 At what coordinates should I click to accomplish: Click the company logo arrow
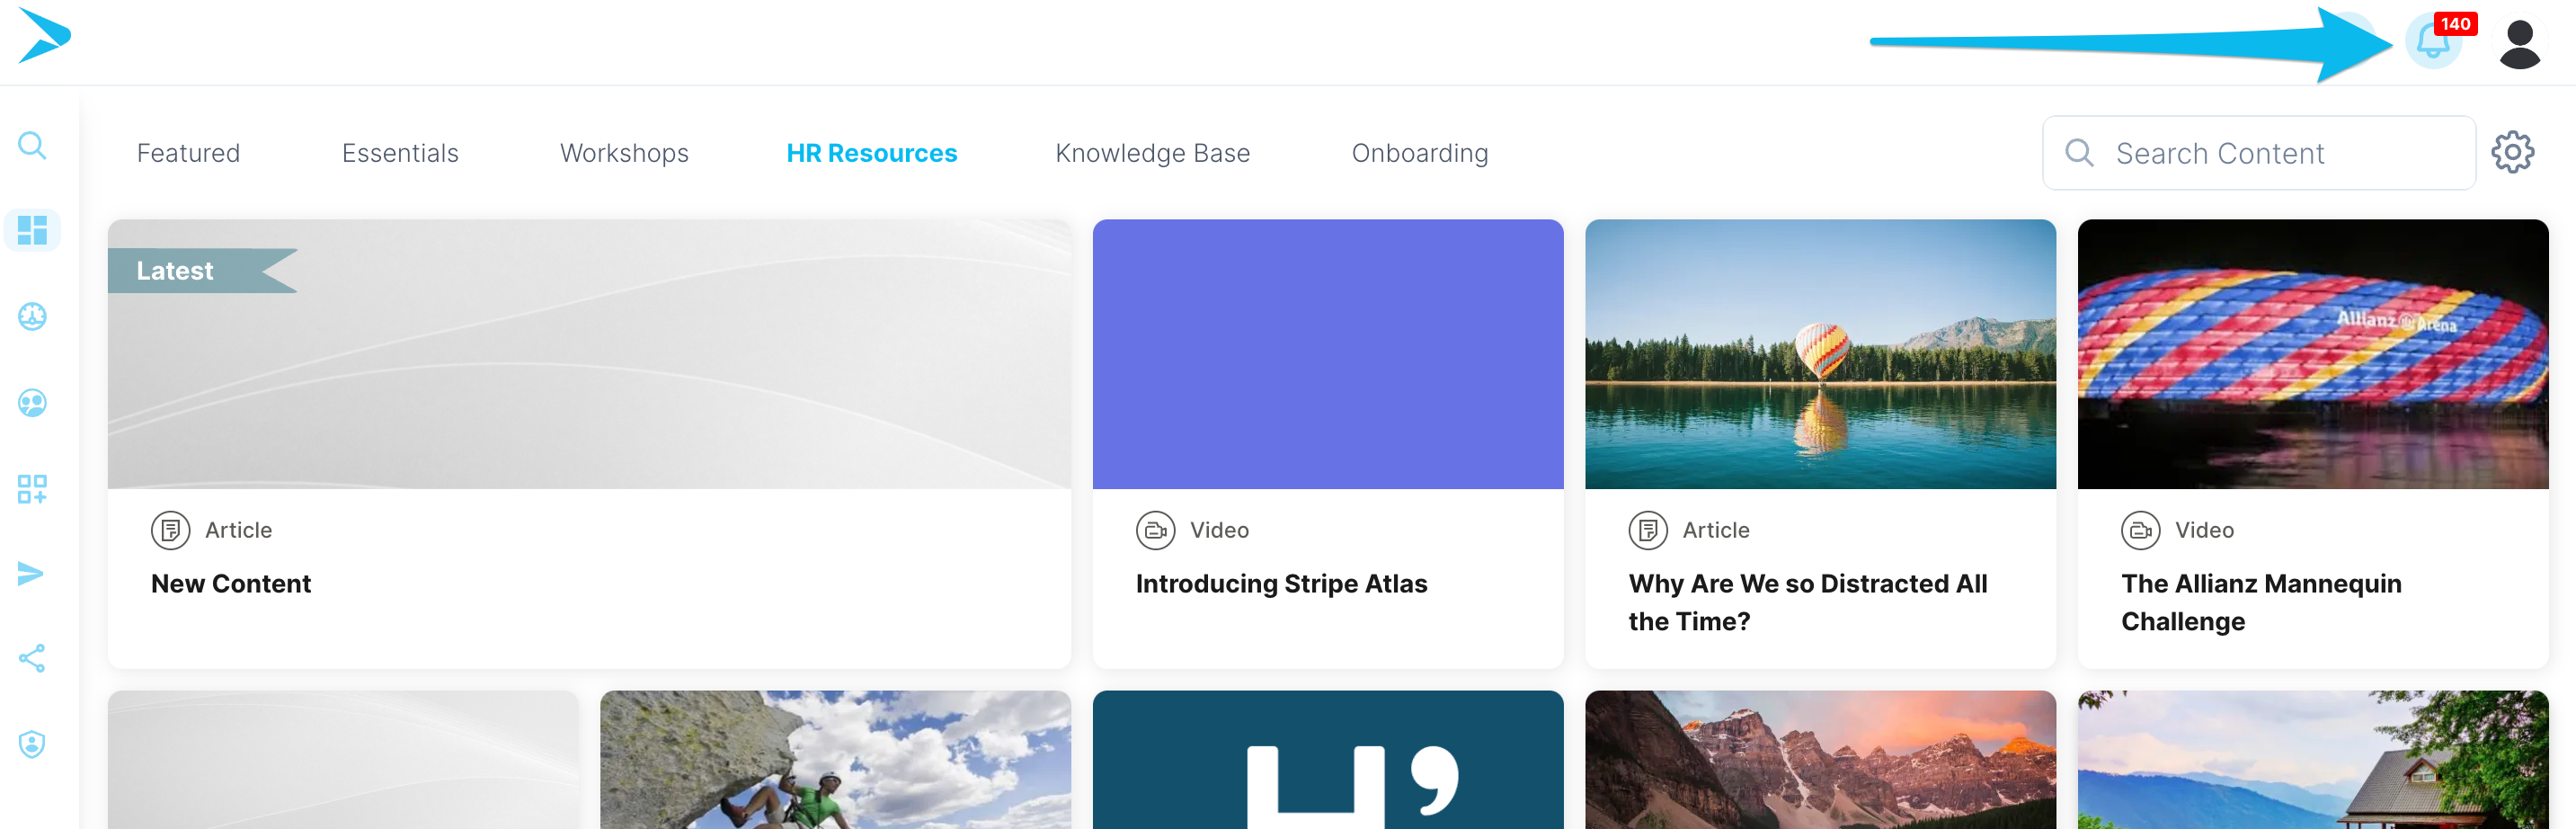click(44, 36)
